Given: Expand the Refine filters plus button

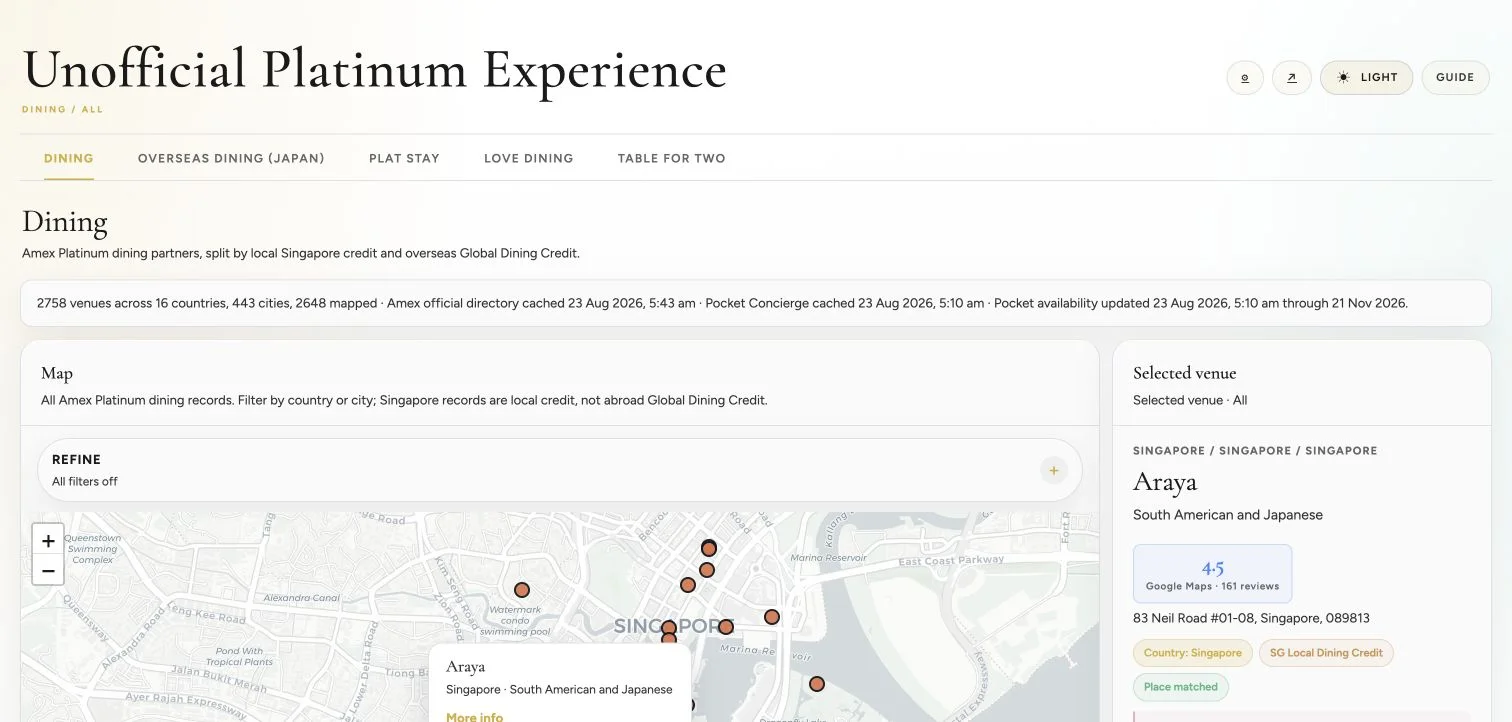Looking at the screenshot, I should pos(1053,470).
